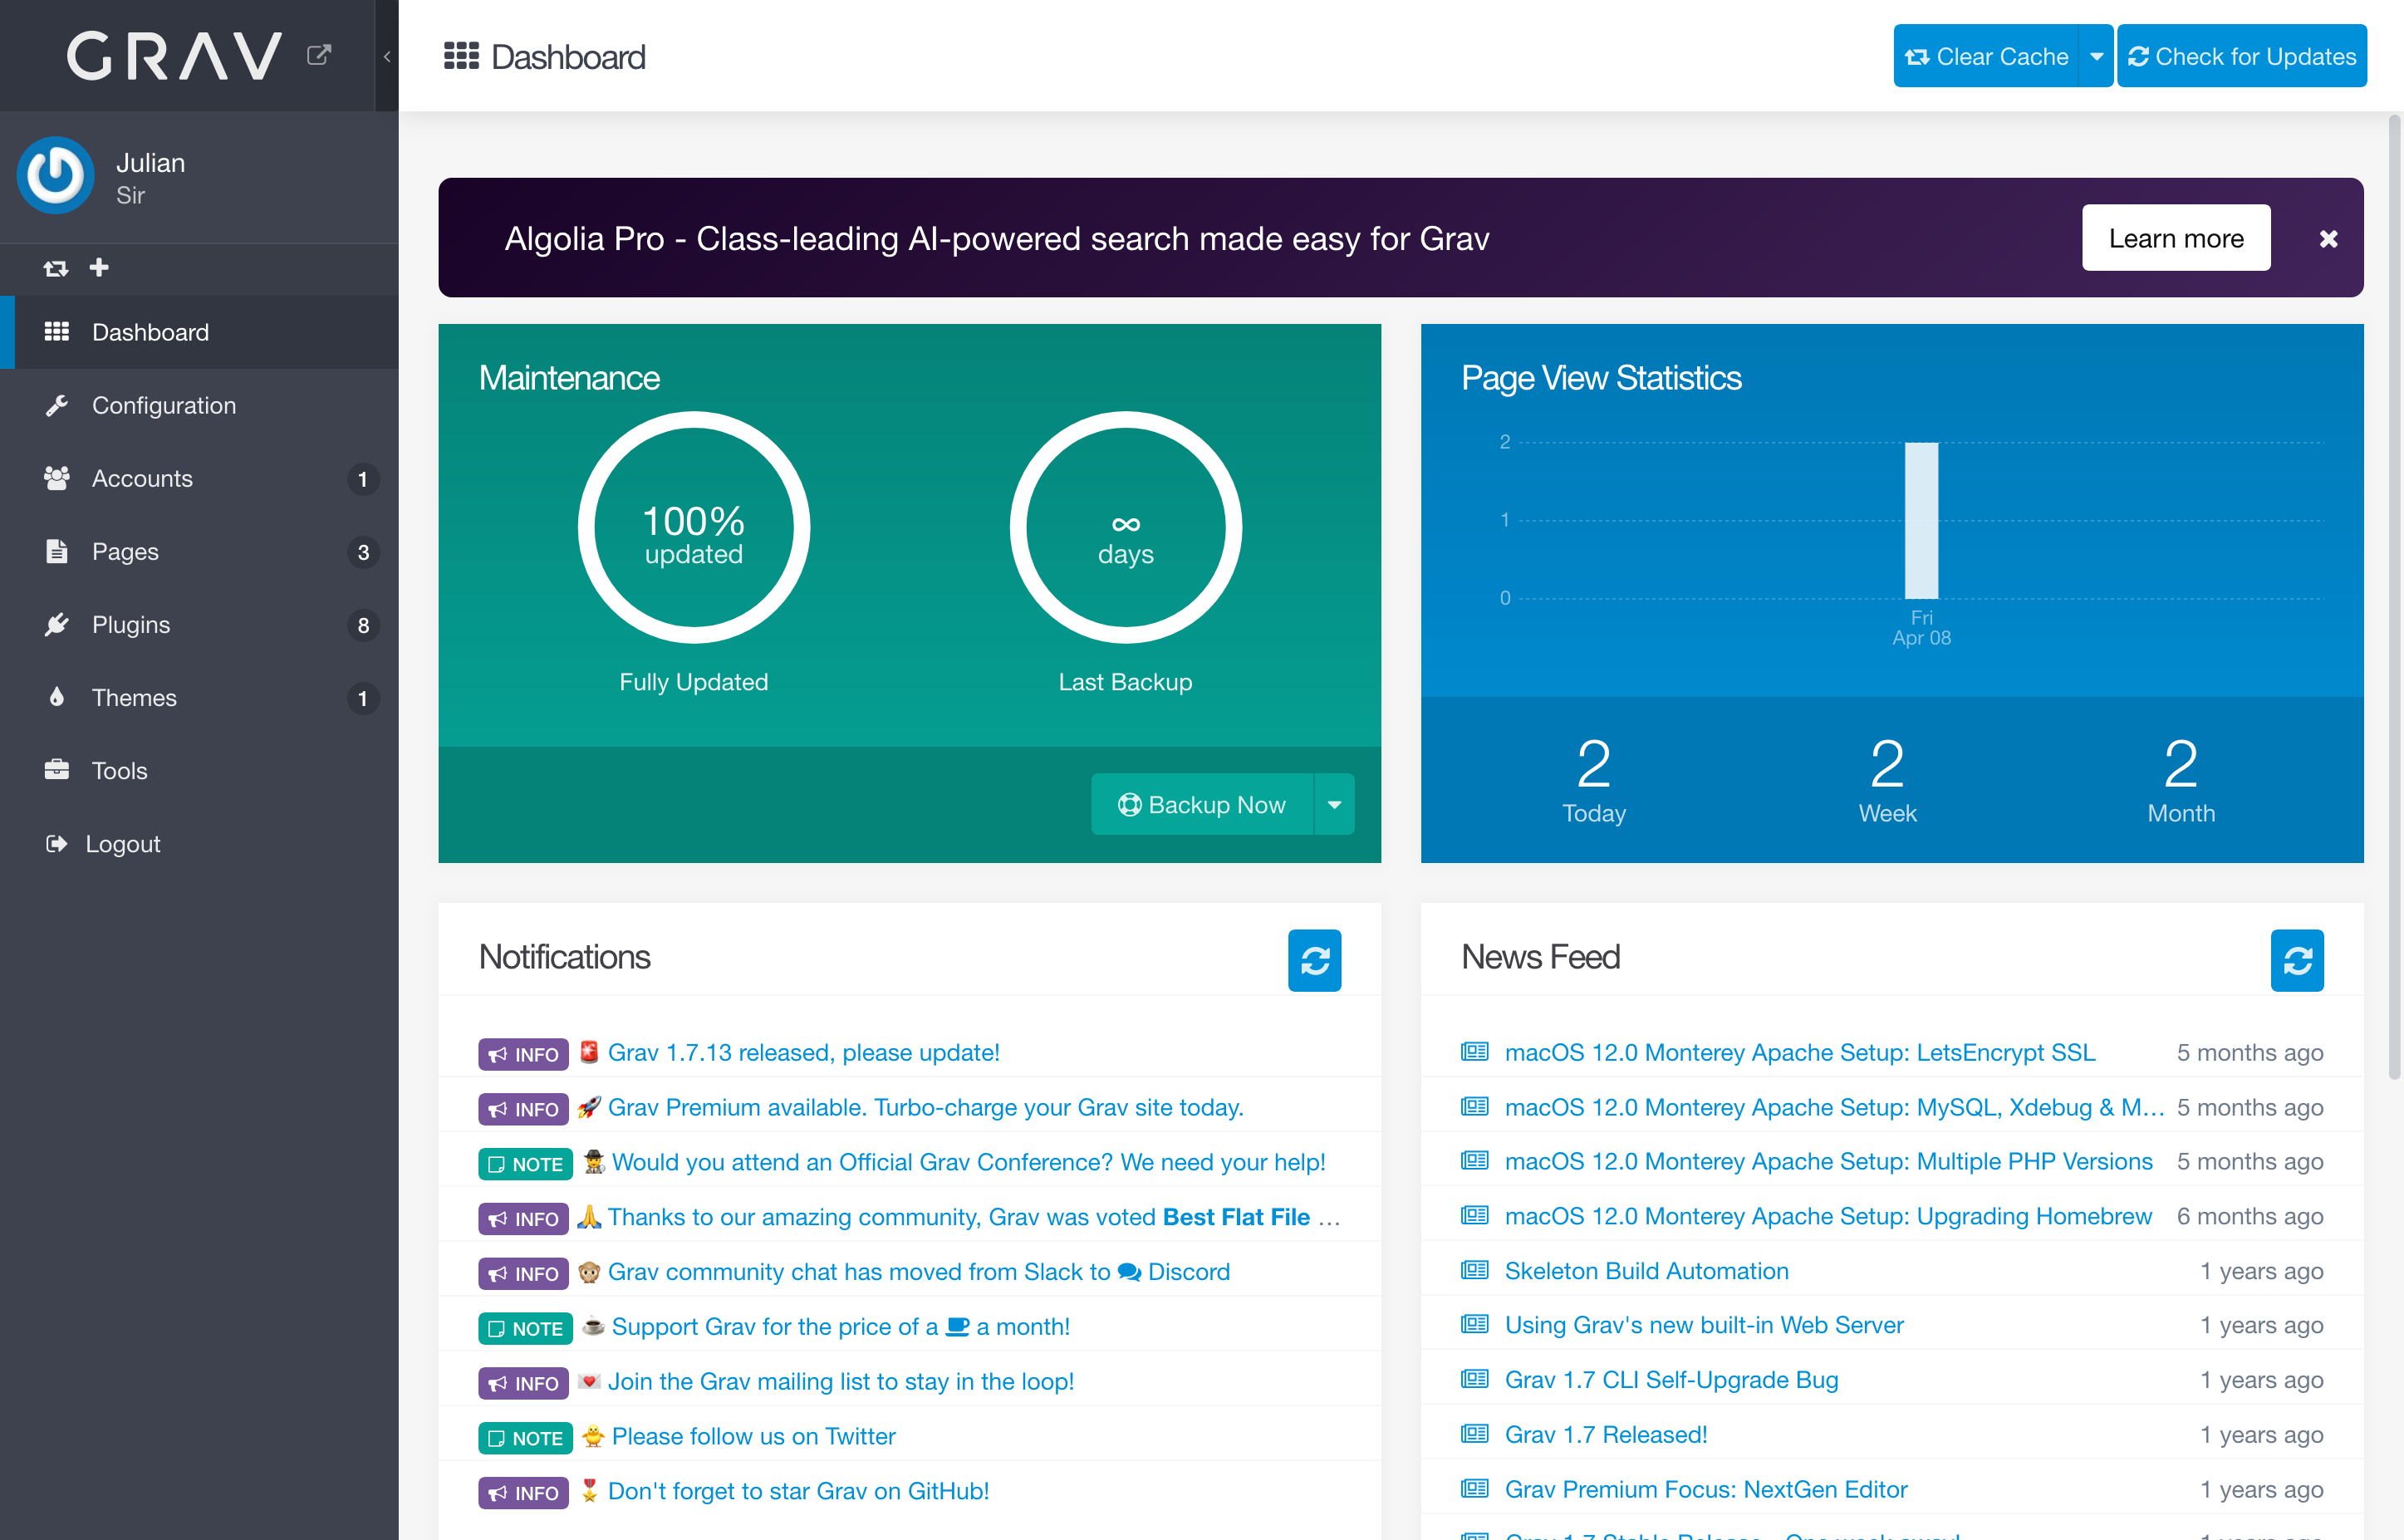The image size is (2404, 1540).
Task: Click the sidebar quick clear-cache icon
Action: tap(56, 268)
